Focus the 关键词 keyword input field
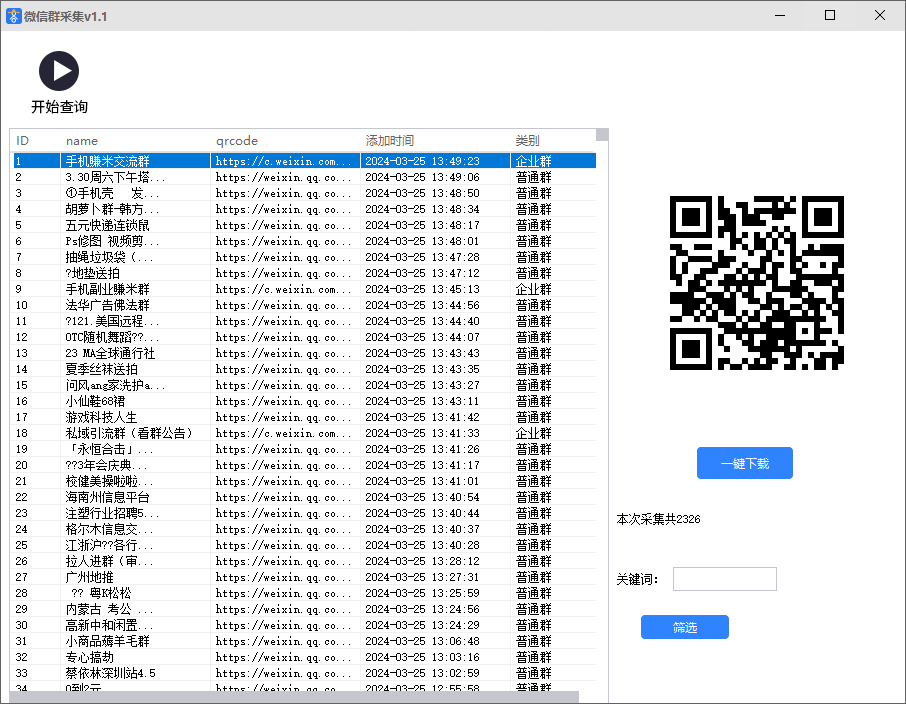 tap(724, 579)
